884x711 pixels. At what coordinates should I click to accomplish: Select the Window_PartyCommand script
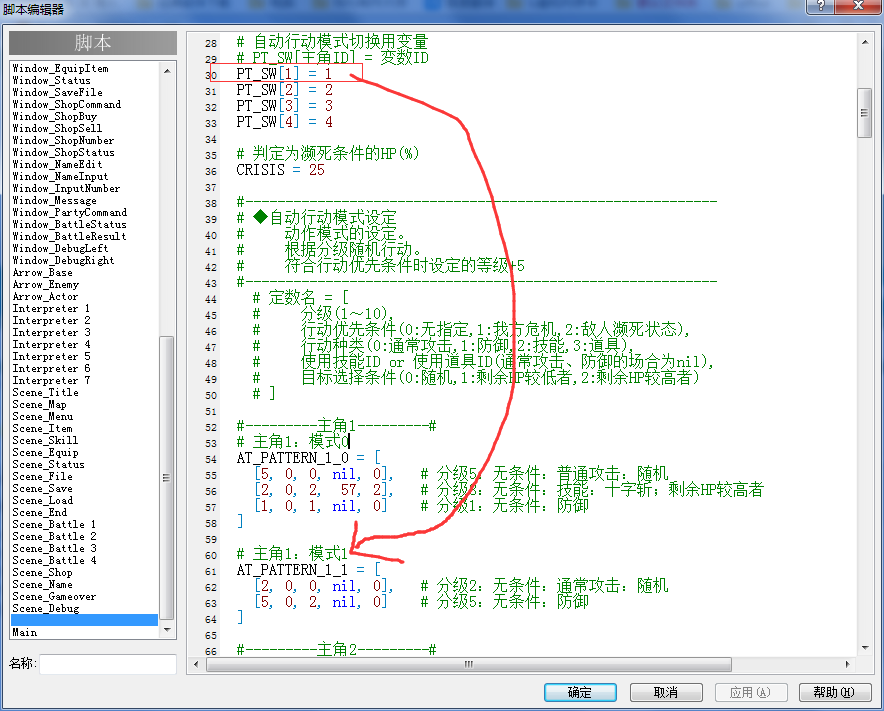coord(70,213)
